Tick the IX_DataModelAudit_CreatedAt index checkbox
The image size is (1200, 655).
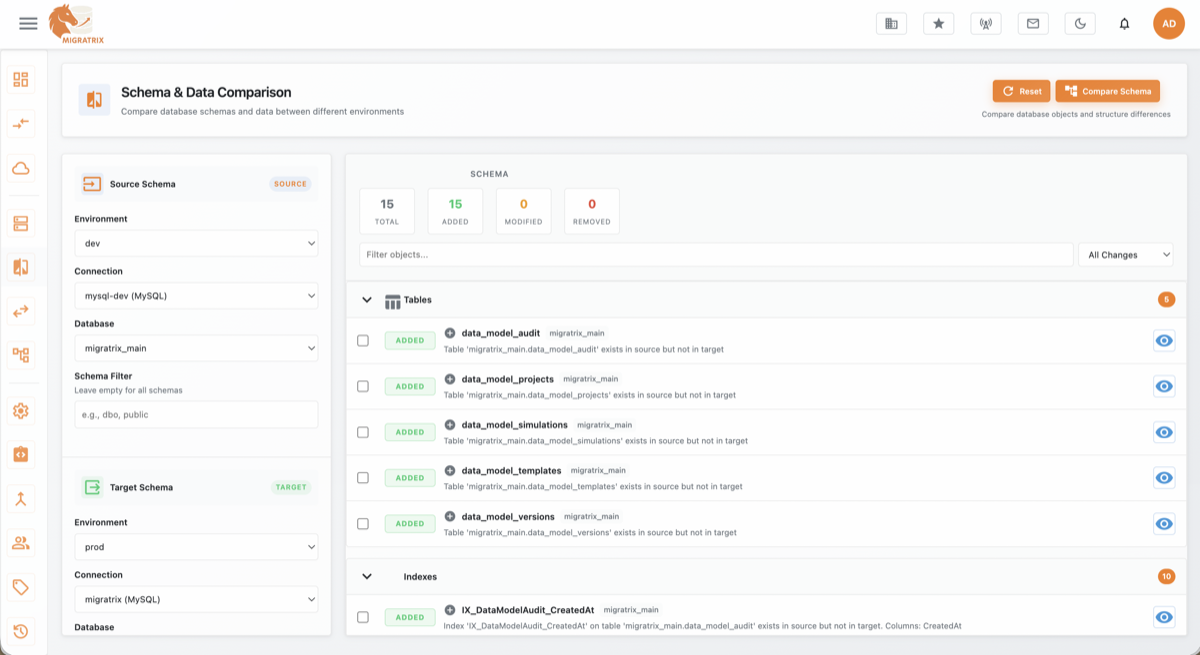coord(363,617)
